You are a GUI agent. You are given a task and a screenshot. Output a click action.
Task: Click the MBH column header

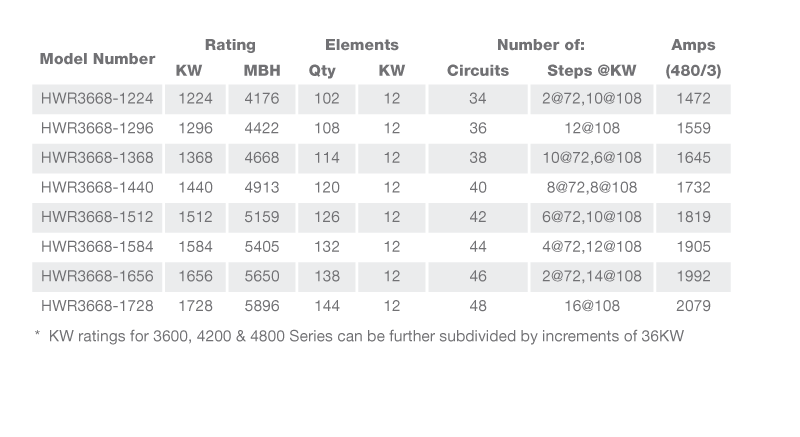(262, 70)
